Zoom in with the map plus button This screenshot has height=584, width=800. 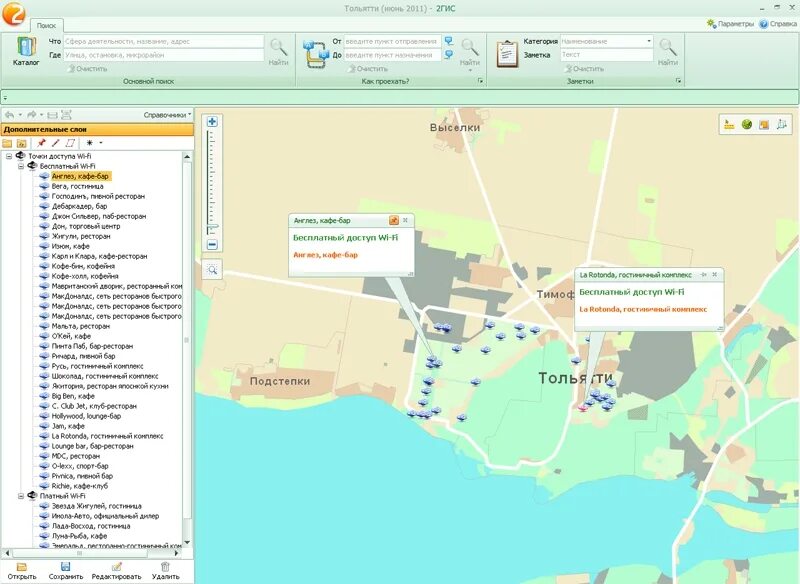point(212,121)
